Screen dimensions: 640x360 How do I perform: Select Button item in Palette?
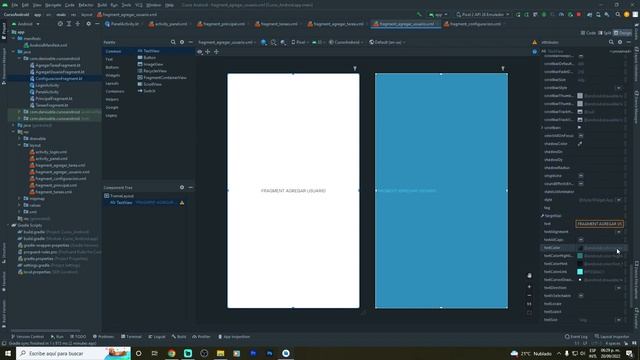click(147, 58)
